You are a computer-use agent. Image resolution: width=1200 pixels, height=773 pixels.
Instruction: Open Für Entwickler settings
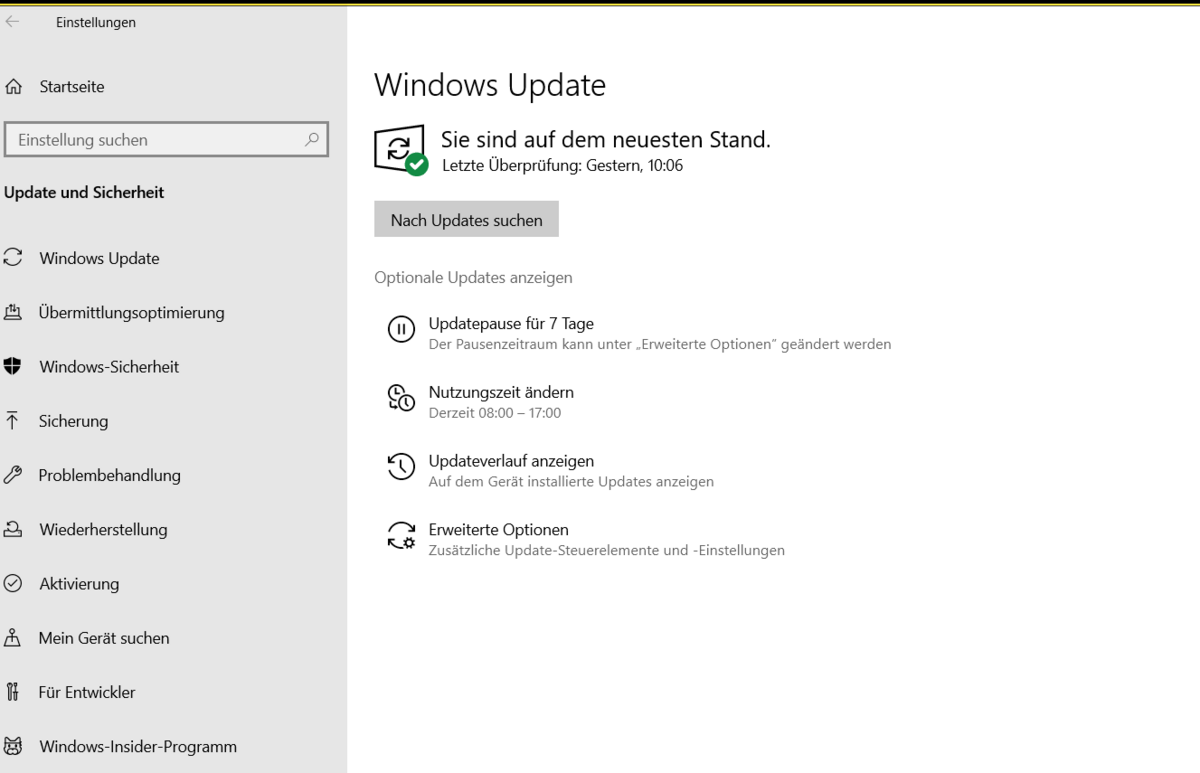pyautogui.click(x=87, y=692)
